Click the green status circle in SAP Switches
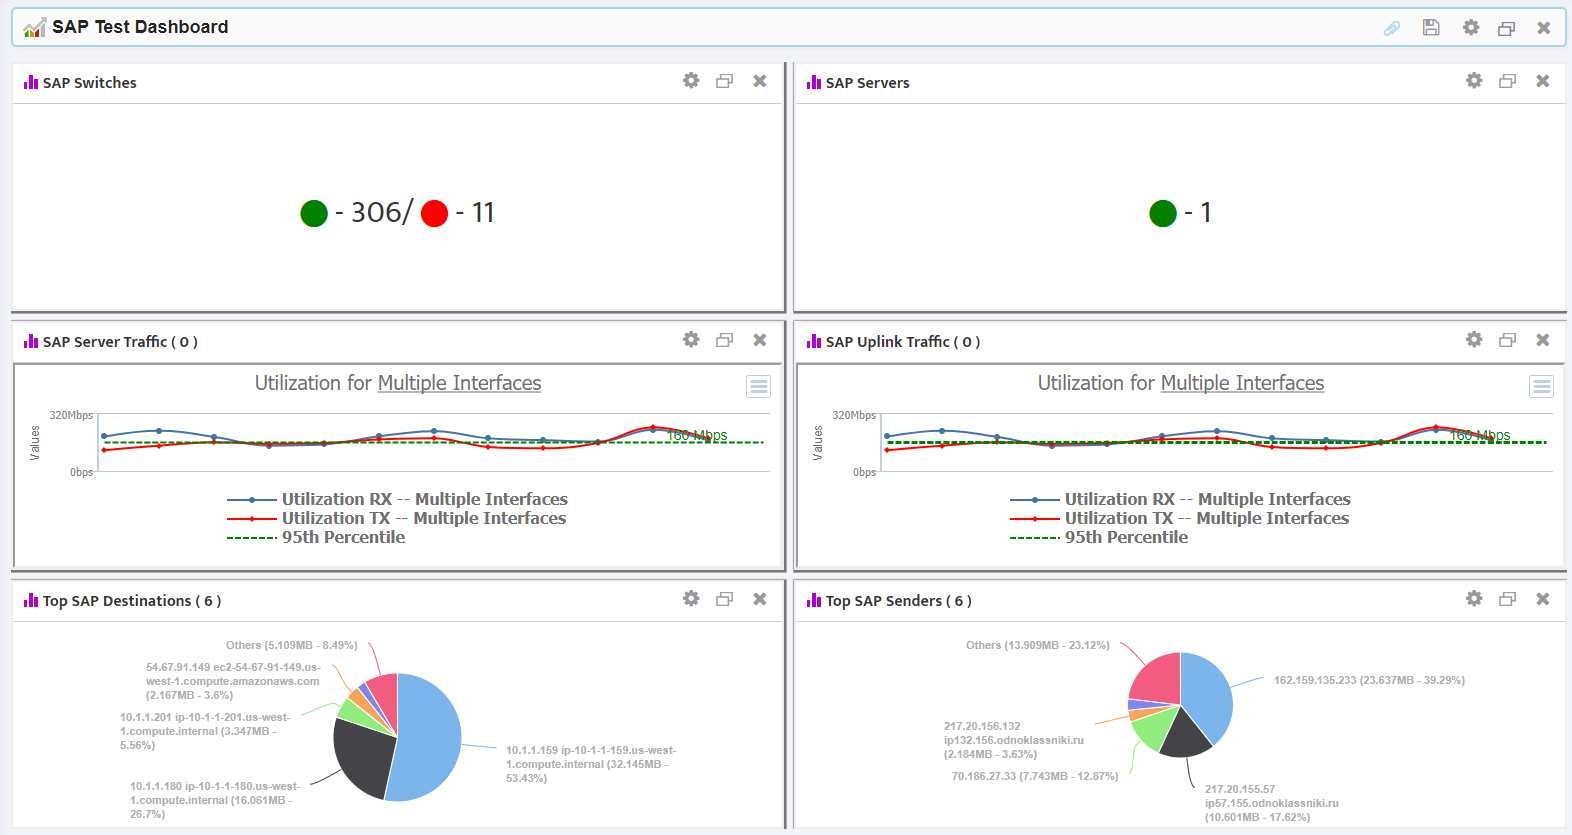The image size is (1572, 835). point(314,213)
